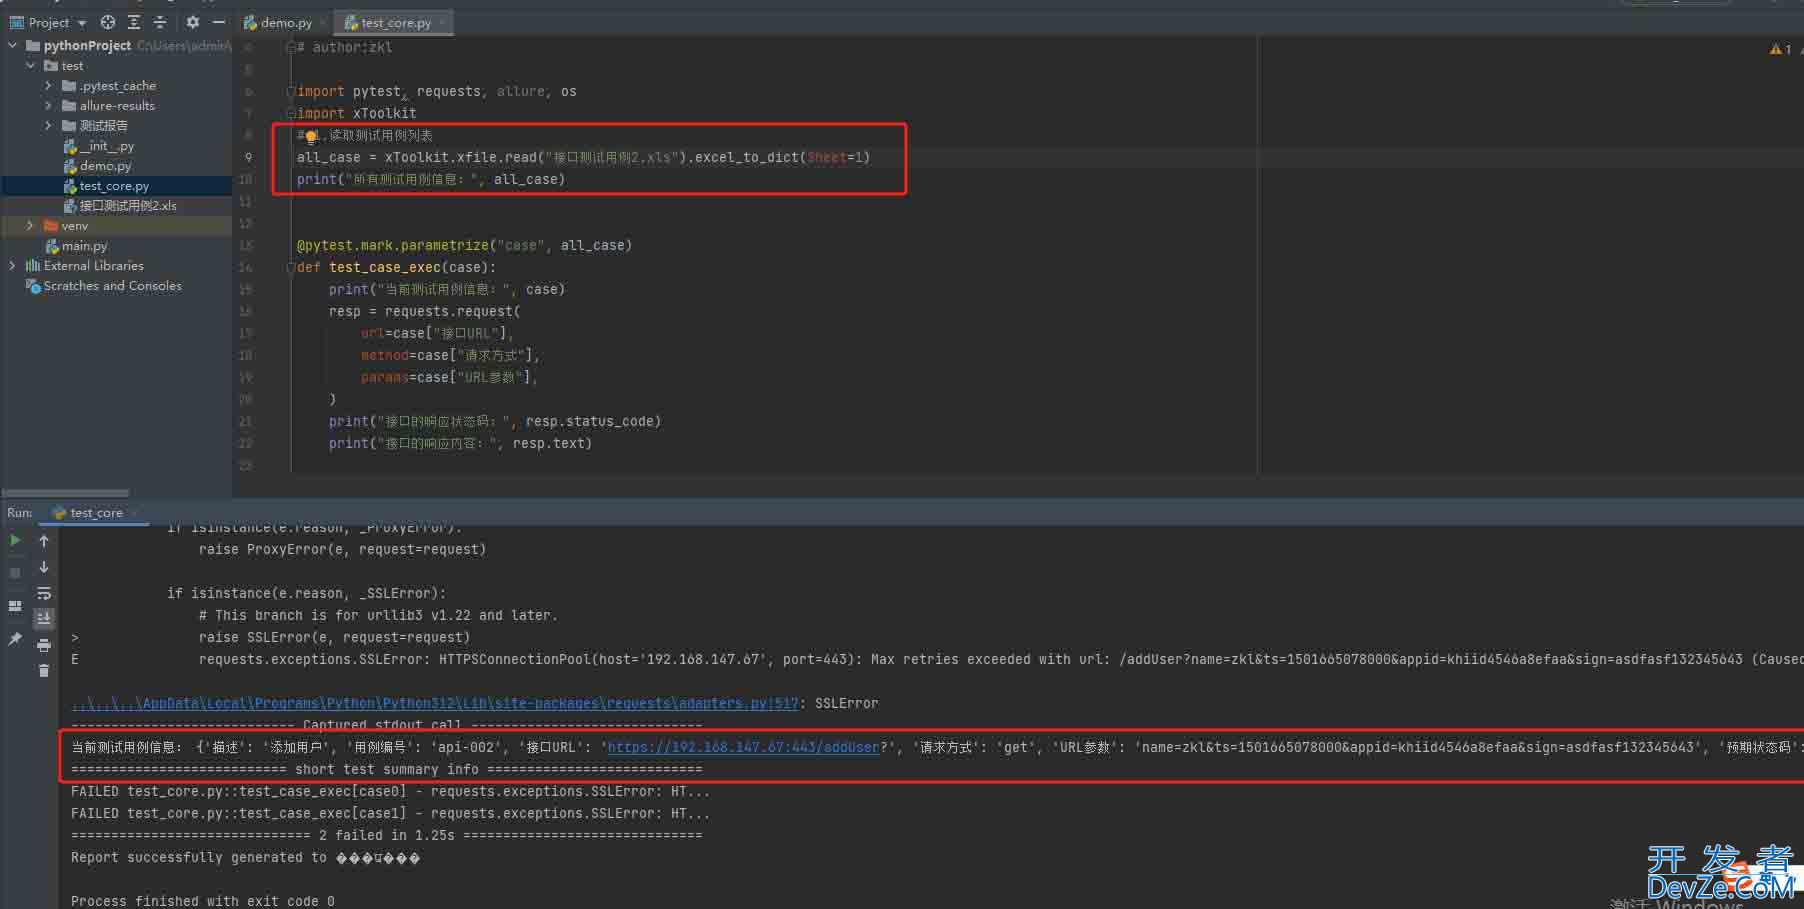Close the demo.py editor tab
This screenshot has height=909, width=1804.
[x=323, y=22]
